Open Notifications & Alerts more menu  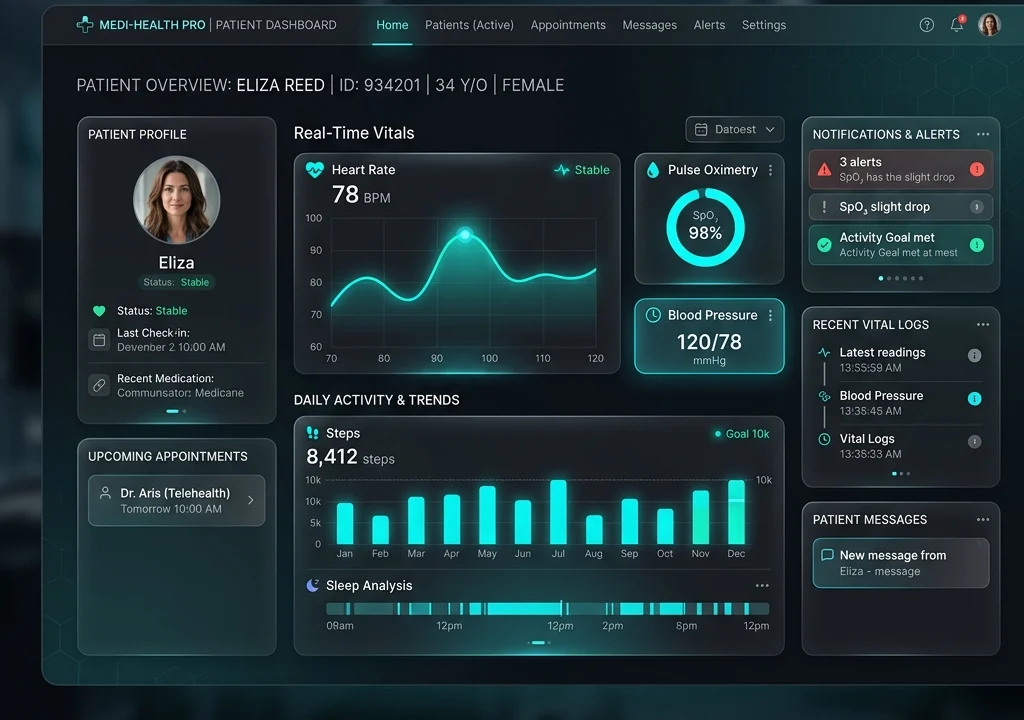pyautogui.click(x=982, y=134)
